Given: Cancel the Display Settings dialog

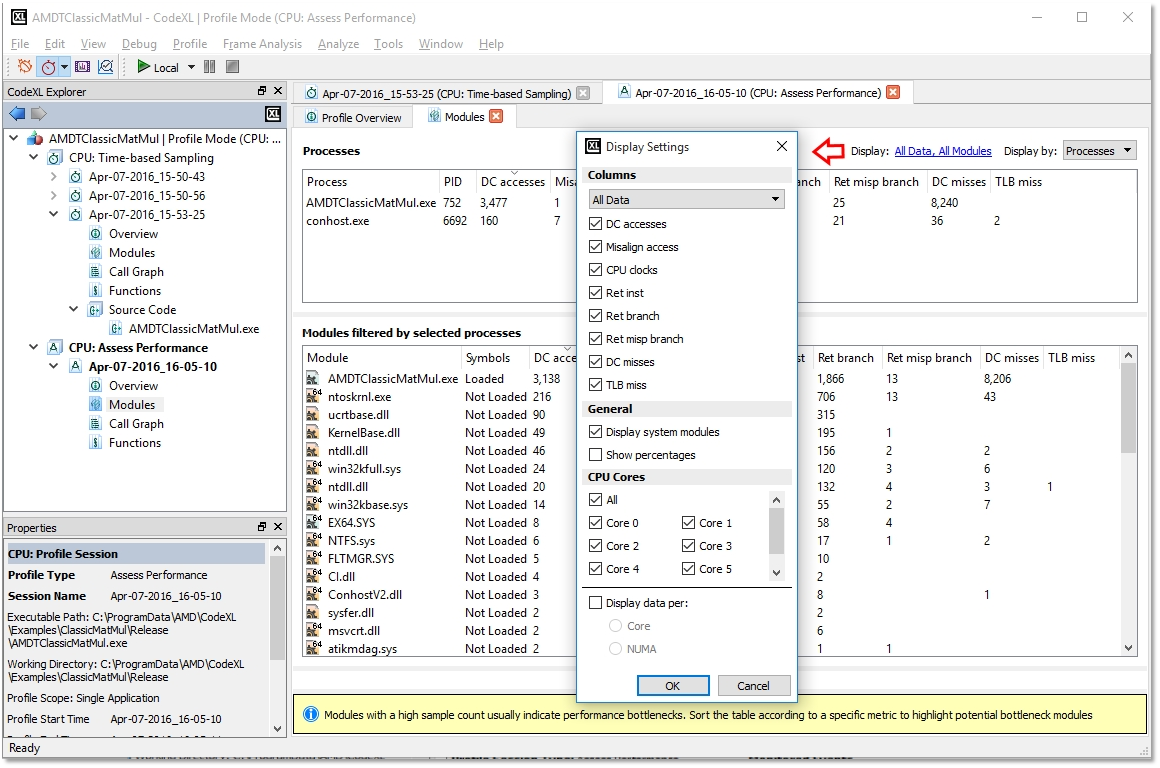Looking at the screenshot, I should point(753,686).
